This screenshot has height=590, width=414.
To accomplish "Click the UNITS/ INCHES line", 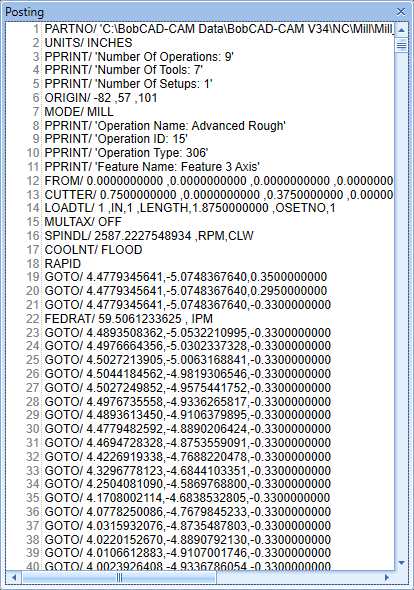I will point(88,43).
